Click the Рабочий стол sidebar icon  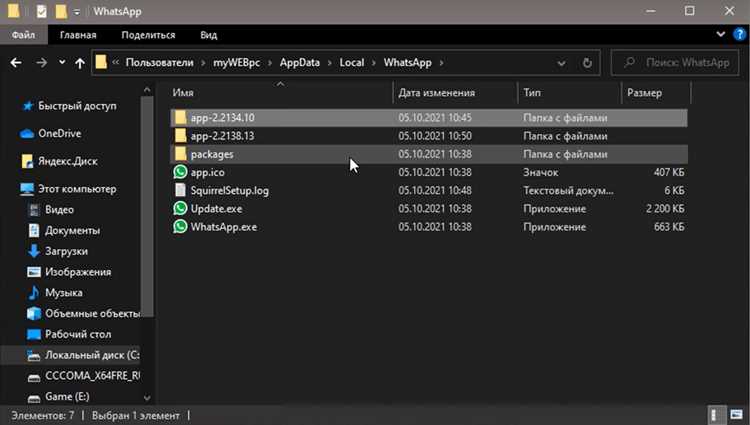click(x=34, y=334)
